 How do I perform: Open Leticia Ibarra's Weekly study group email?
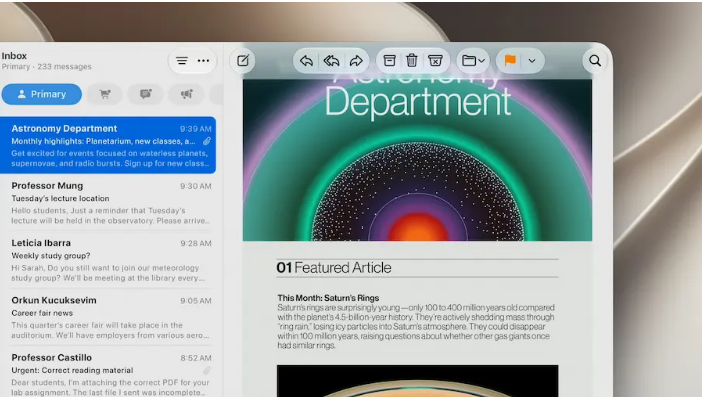108,260
